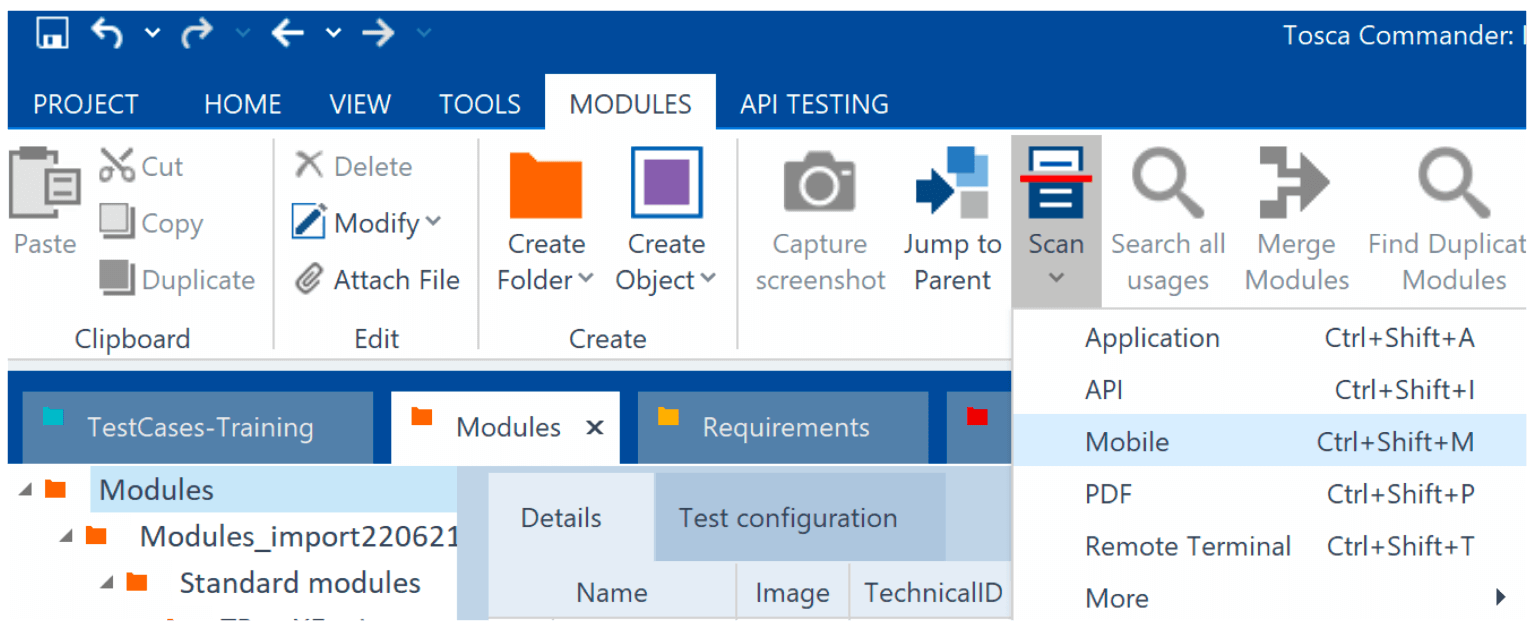Image resolution: width=1535 pixels, height=631 pixels.
Task: Close the Modules document tab
Action: tap(595, 428)
